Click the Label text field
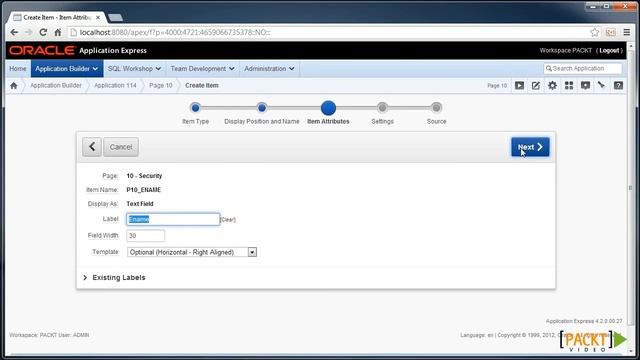Screen dimensions: 640x360 tap(173, 219)
